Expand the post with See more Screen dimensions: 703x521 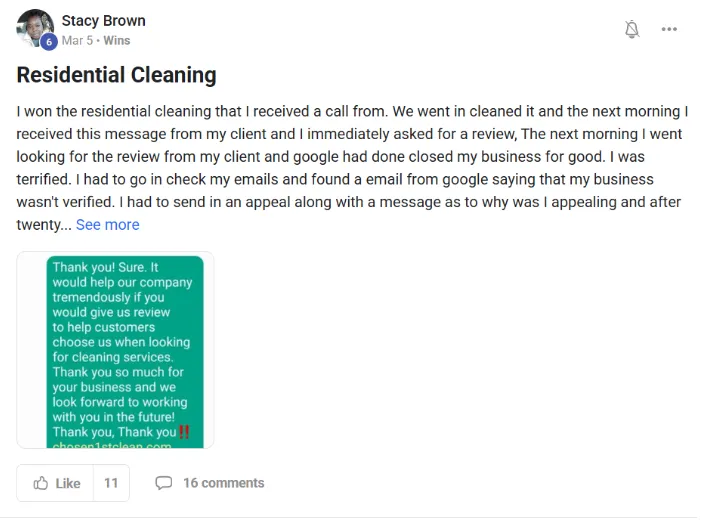[108, 225]
